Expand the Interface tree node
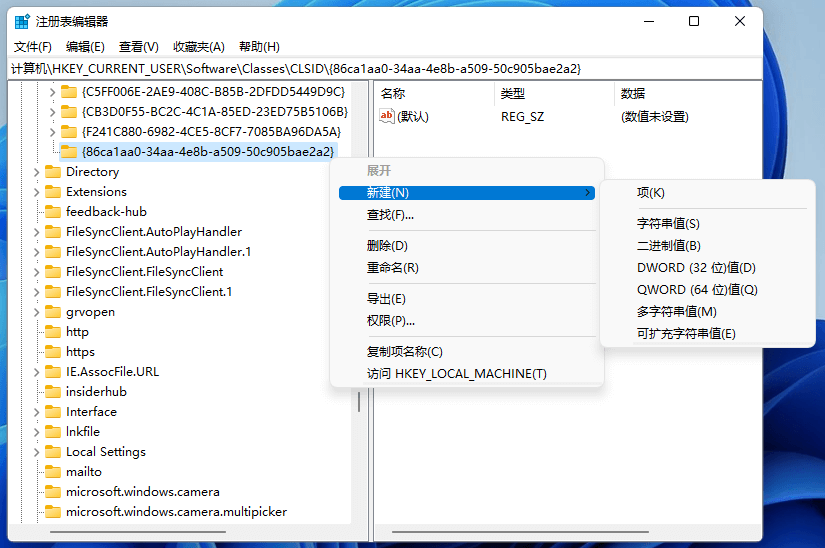The height and width of the screenshot is (548, 825). click(36, 412)
